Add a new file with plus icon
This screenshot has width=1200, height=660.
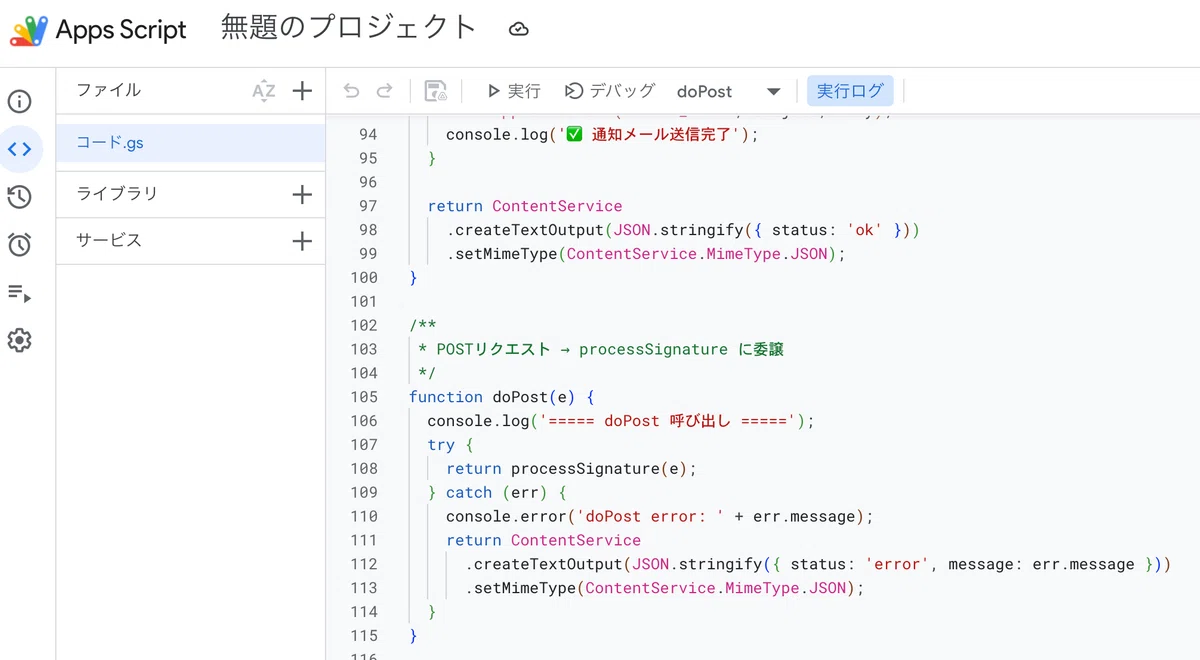tap(302, 91)
